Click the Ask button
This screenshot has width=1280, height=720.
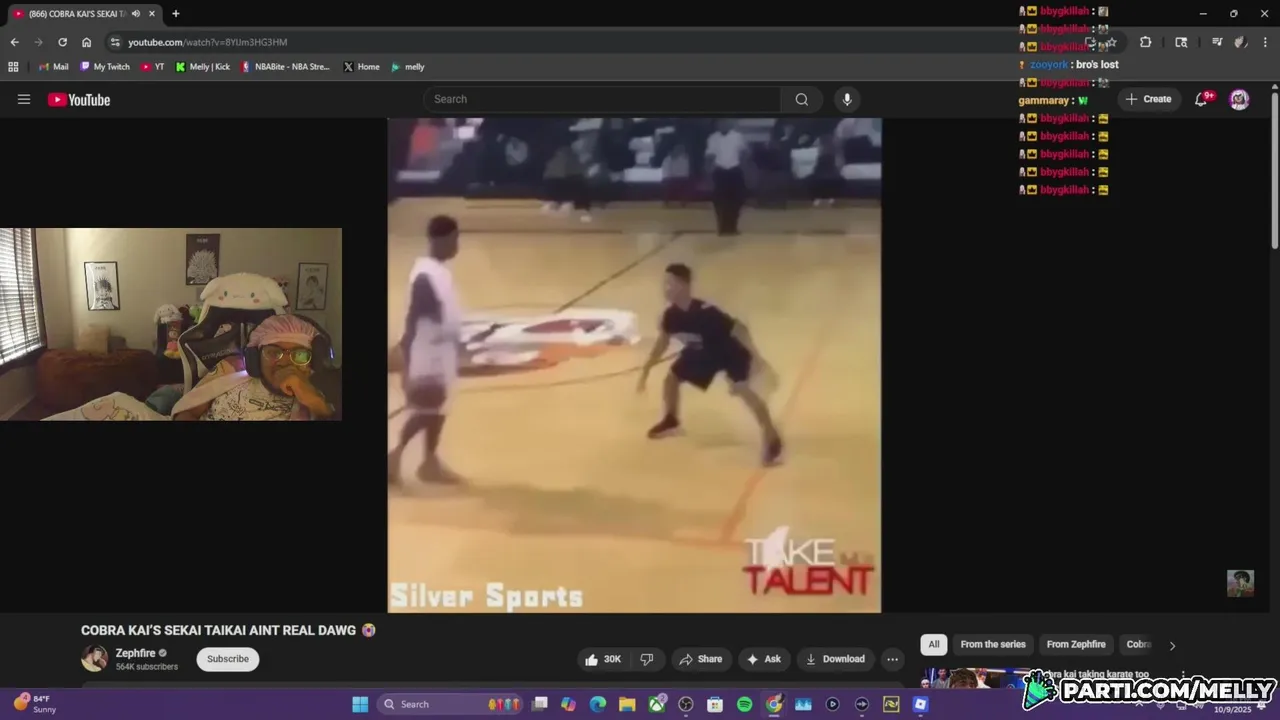pyautogui.click(x=763, y=659)
